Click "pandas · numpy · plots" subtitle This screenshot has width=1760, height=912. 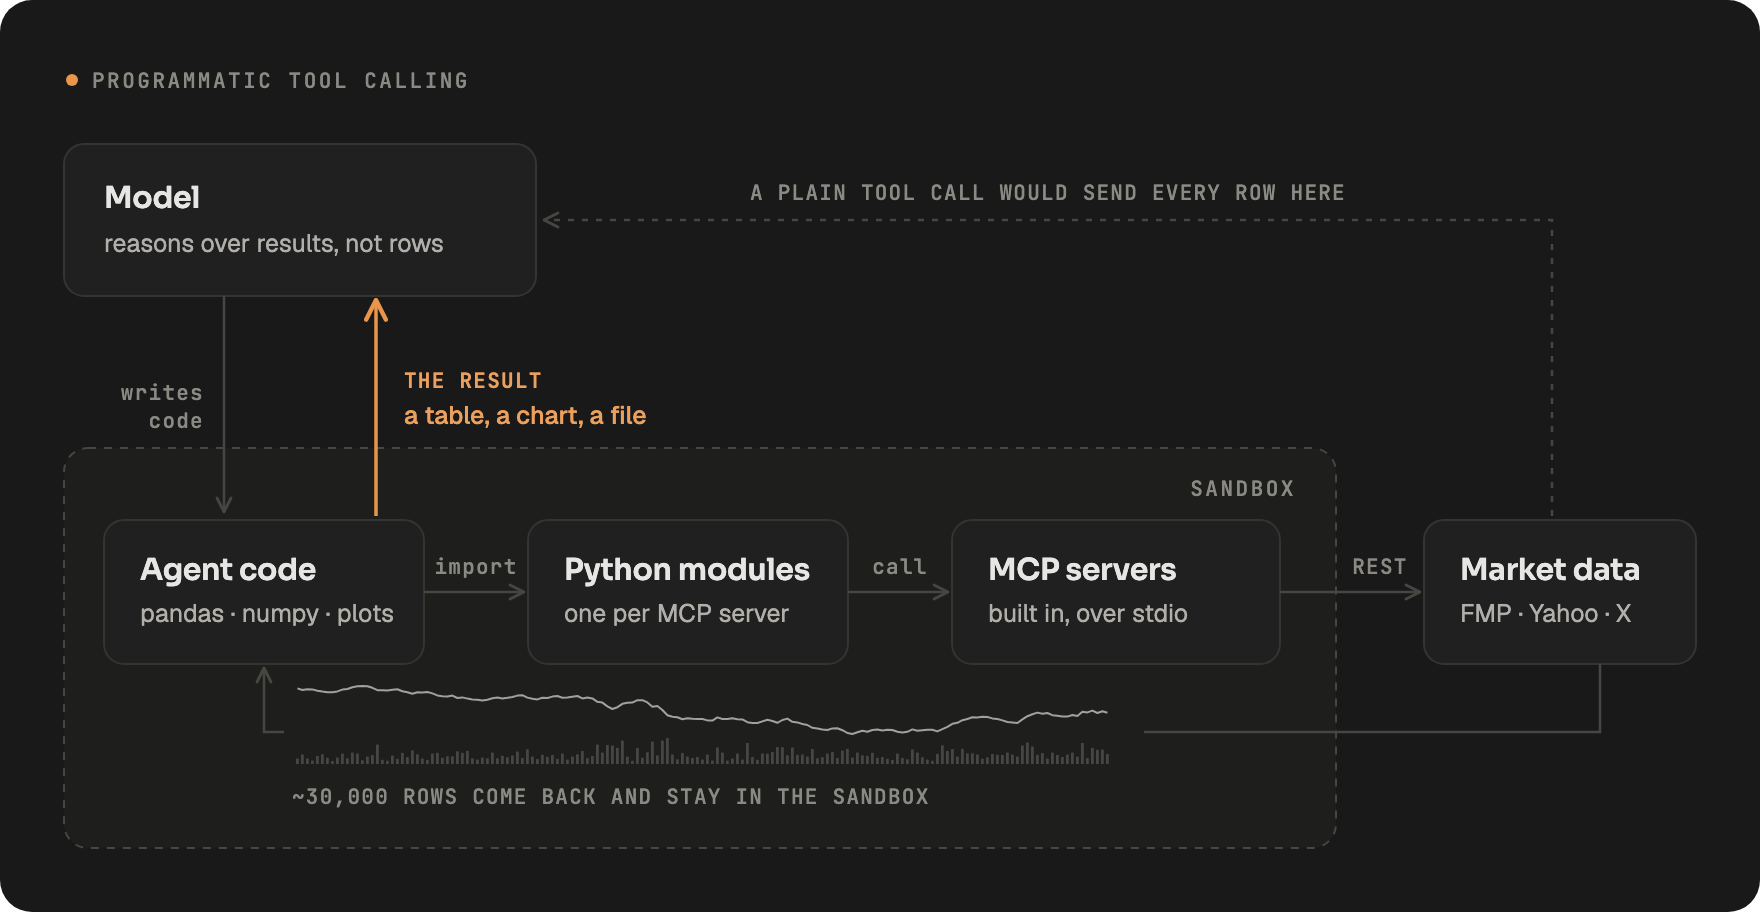(267, 614)
